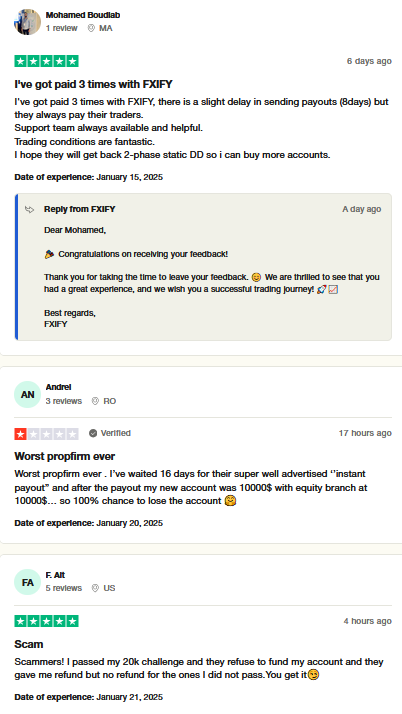The image size is (402, 714).
Task: Click Mohamed's five-star rating image
Action: coord(46,61)
